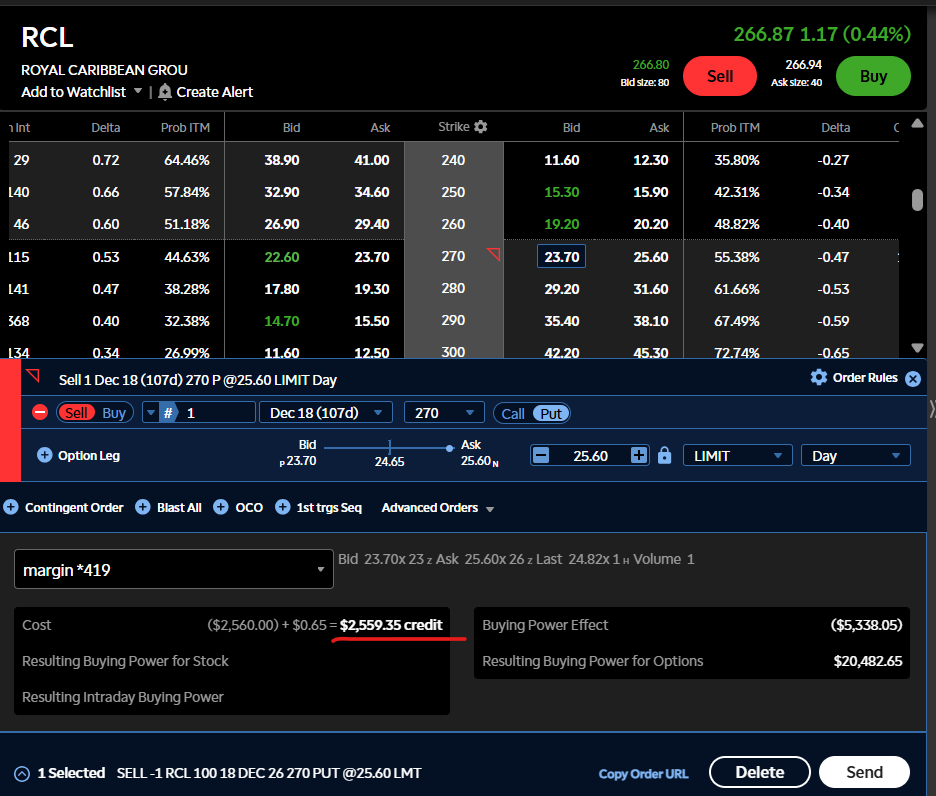936x796 pixels.
Task: Switch option type to Call
Action: pos(513,413)
